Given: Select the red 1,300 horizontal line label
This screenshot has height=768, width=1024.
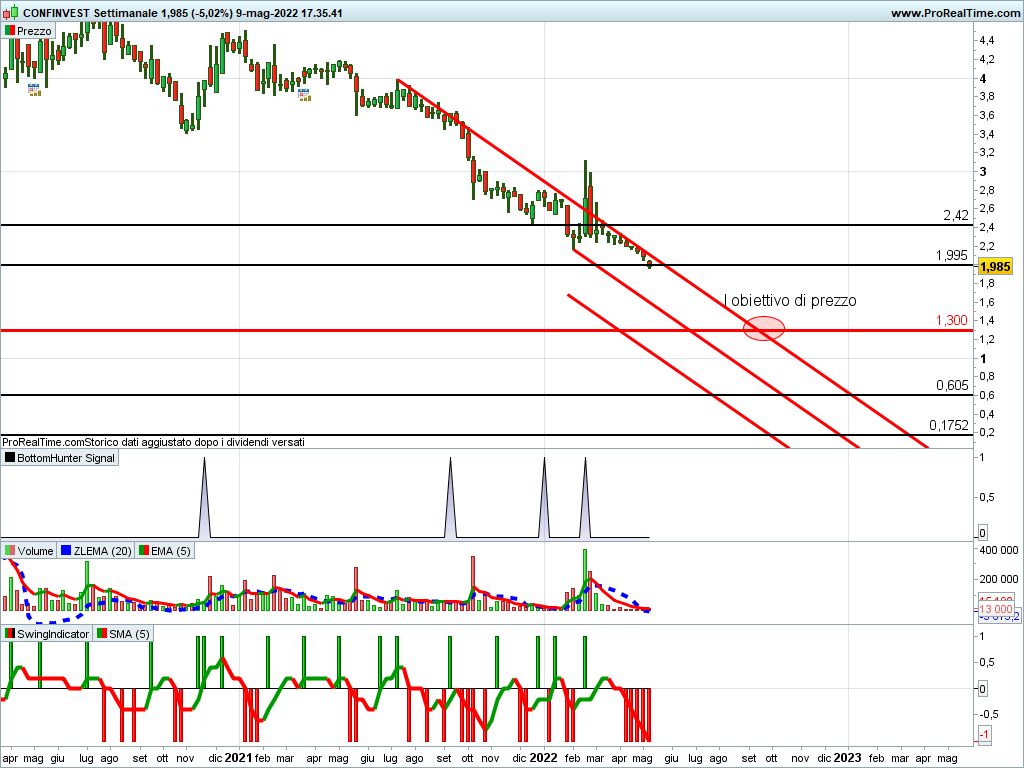Looking at the screenshot, I should [x=951, y=320].
